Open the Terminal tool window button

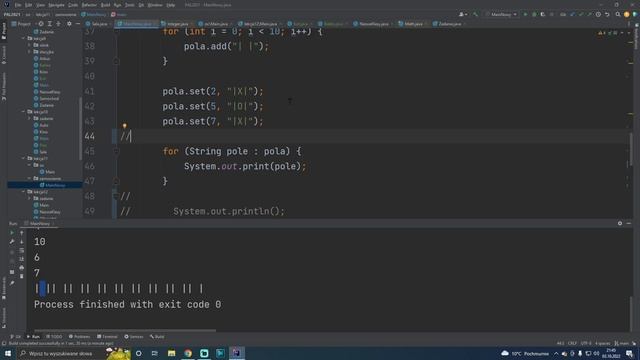pyautogui.click(x=107, y=337)
